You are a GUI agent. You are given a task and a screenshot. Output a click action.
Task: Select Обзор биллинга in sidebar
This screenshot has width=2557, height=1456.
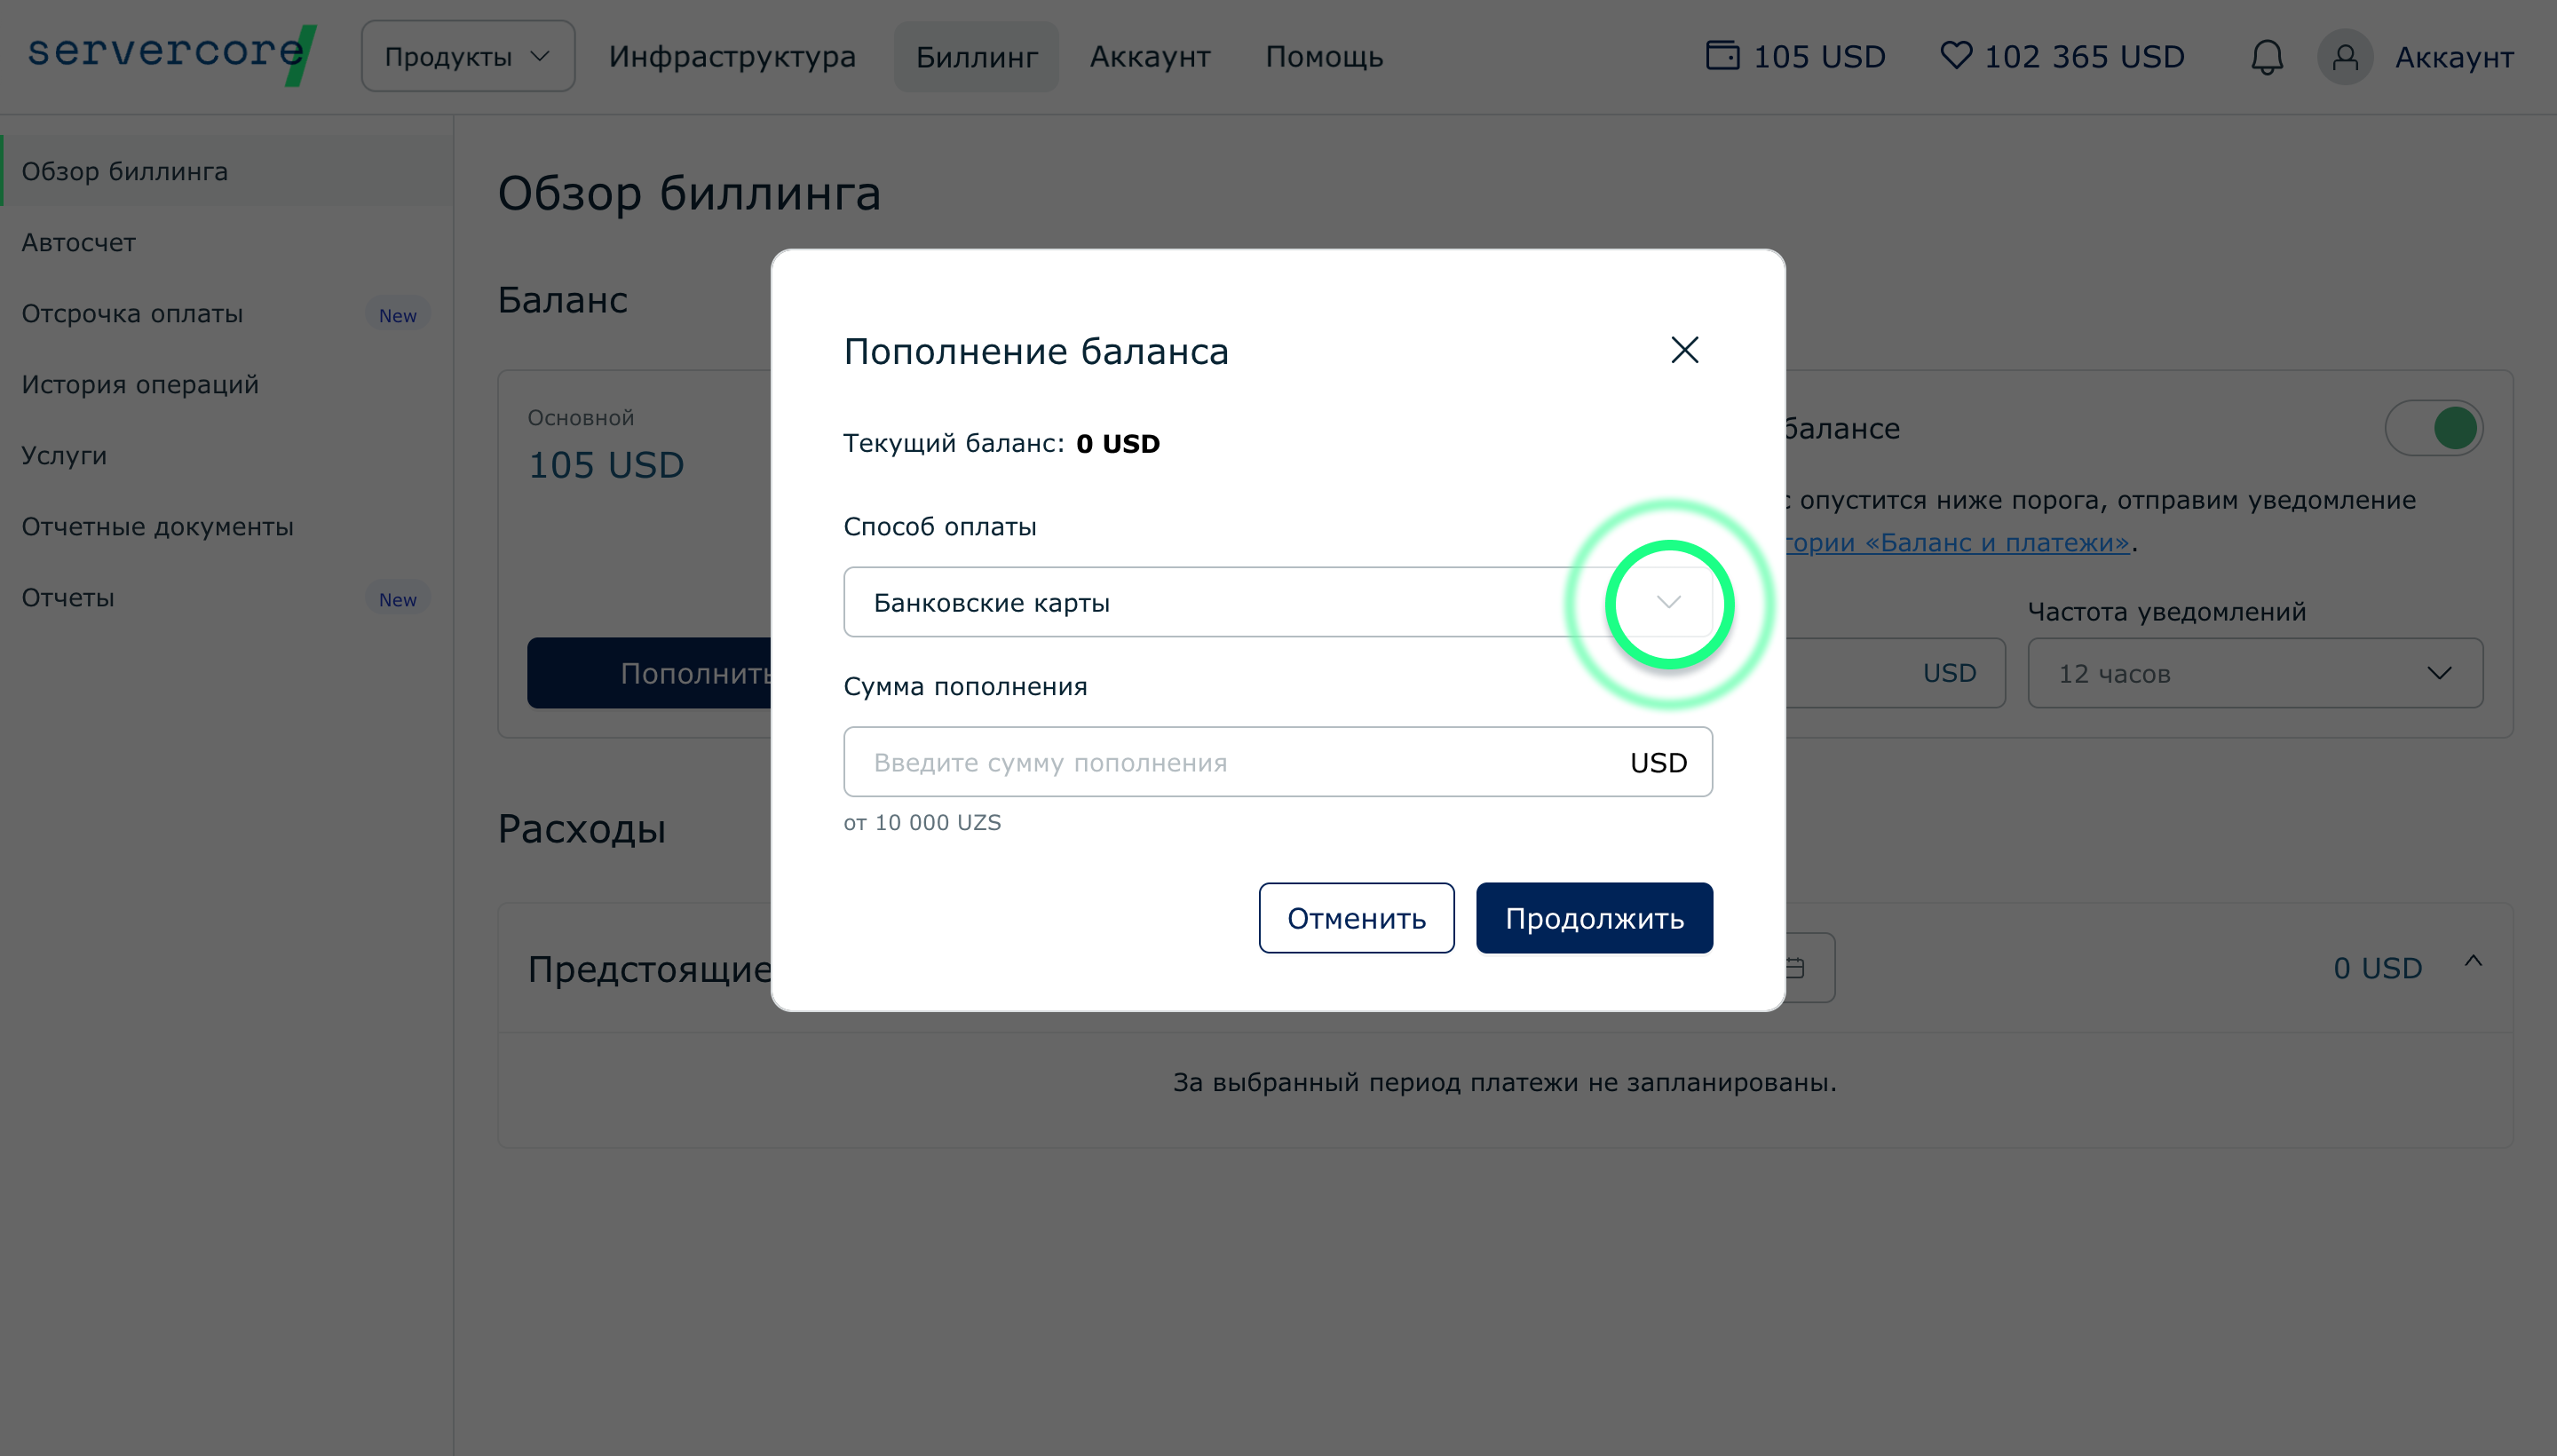pyautogui.click(x=227, y=171)
